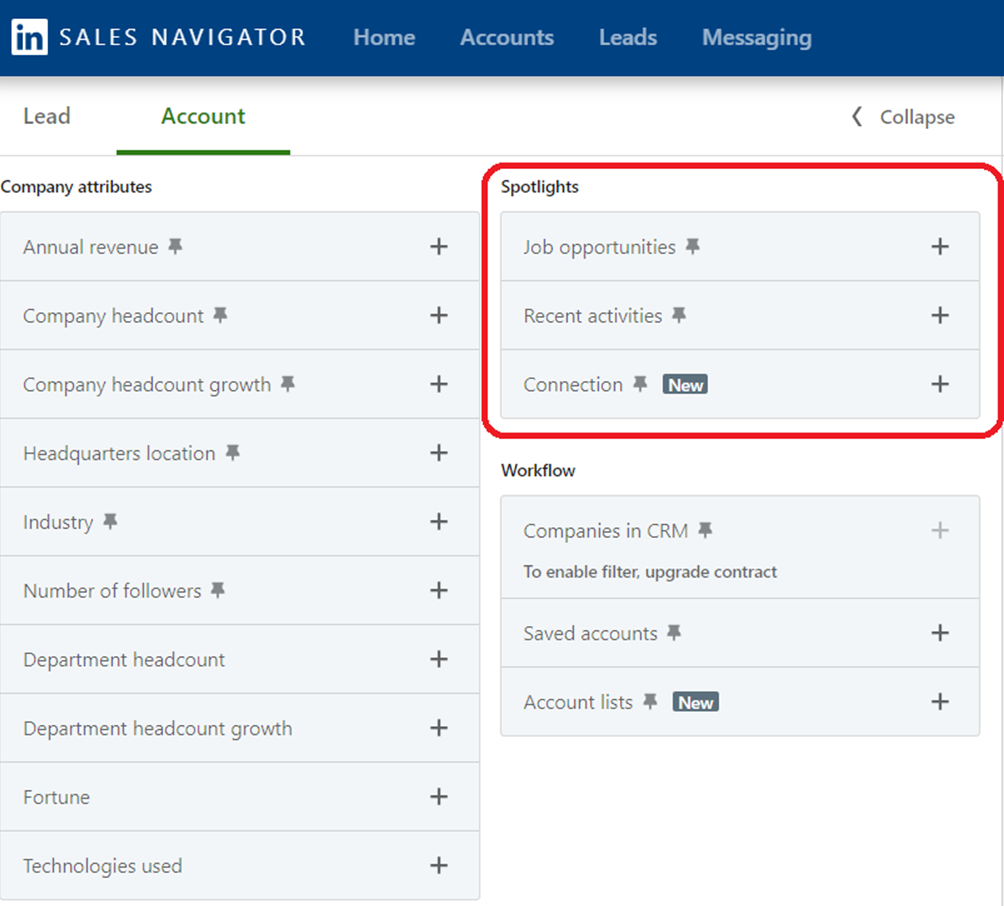The image size is (1004, 906).
Task: Switch to the Lead tab
Action: coord(47,116)
